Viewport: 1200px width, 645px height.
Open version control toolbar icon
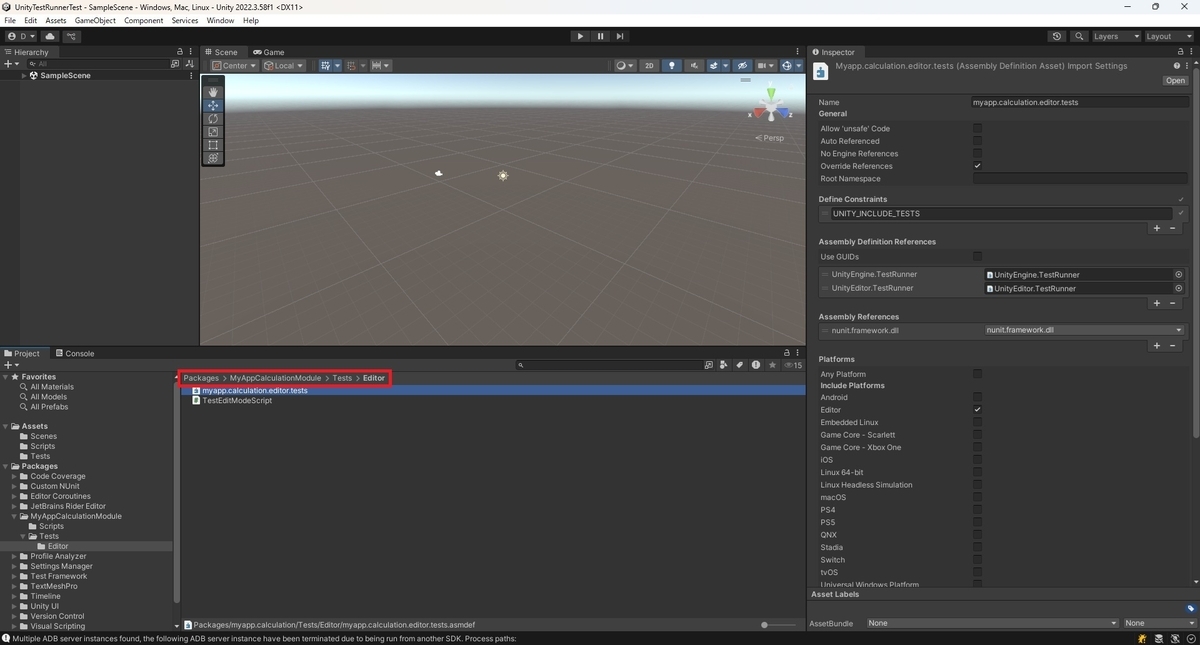point(72,36)
